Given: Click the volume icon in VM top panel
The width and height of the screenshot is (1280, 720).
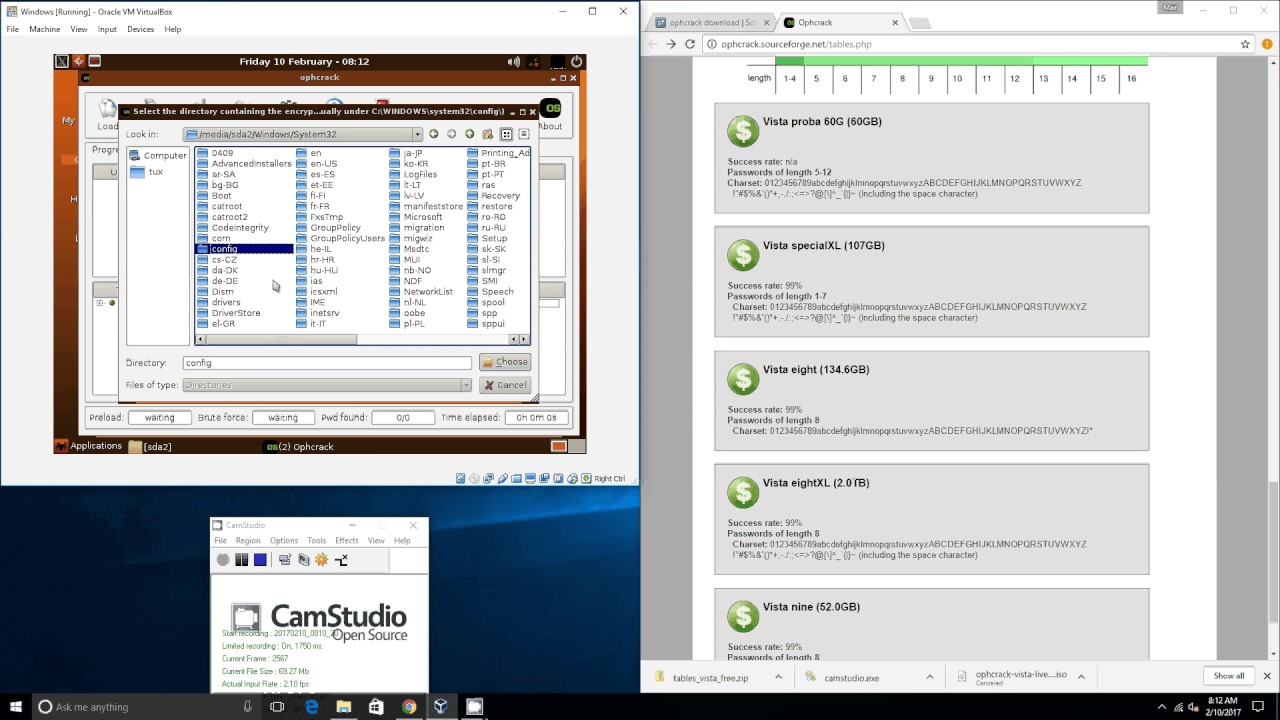Looking at the screenshot, I should (513, 61).
